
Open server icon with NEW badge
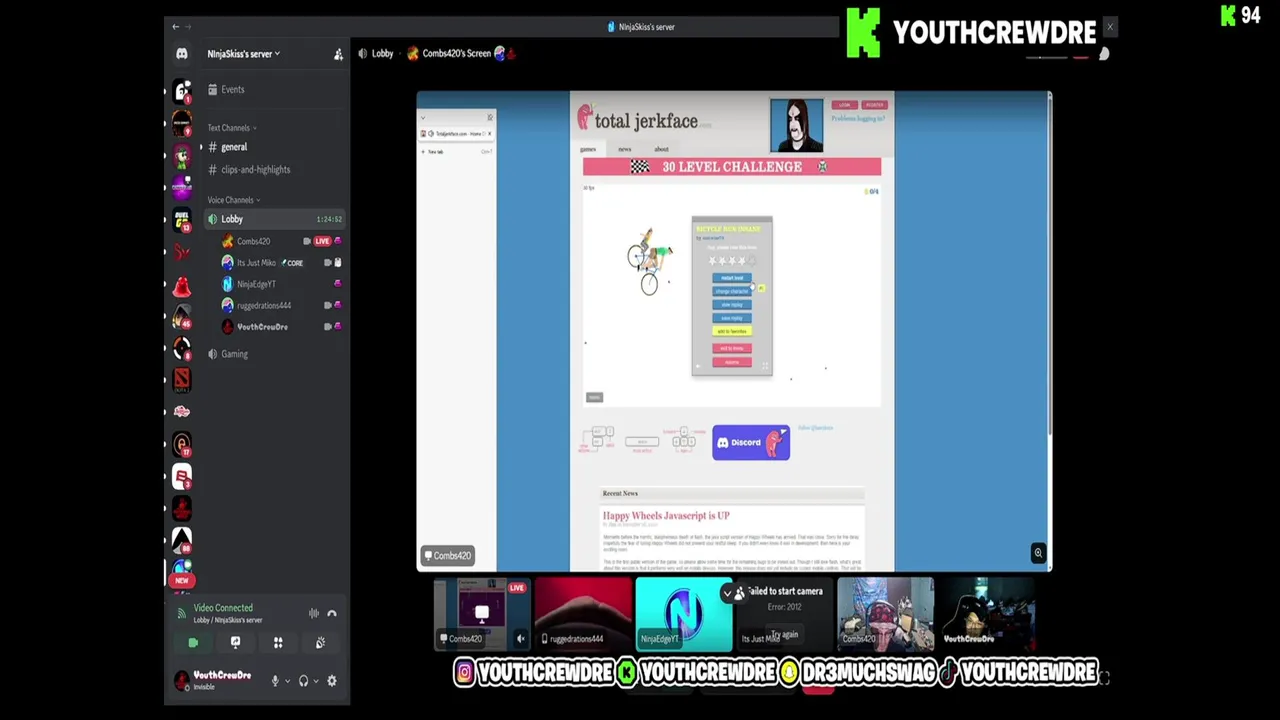(181, 571)
